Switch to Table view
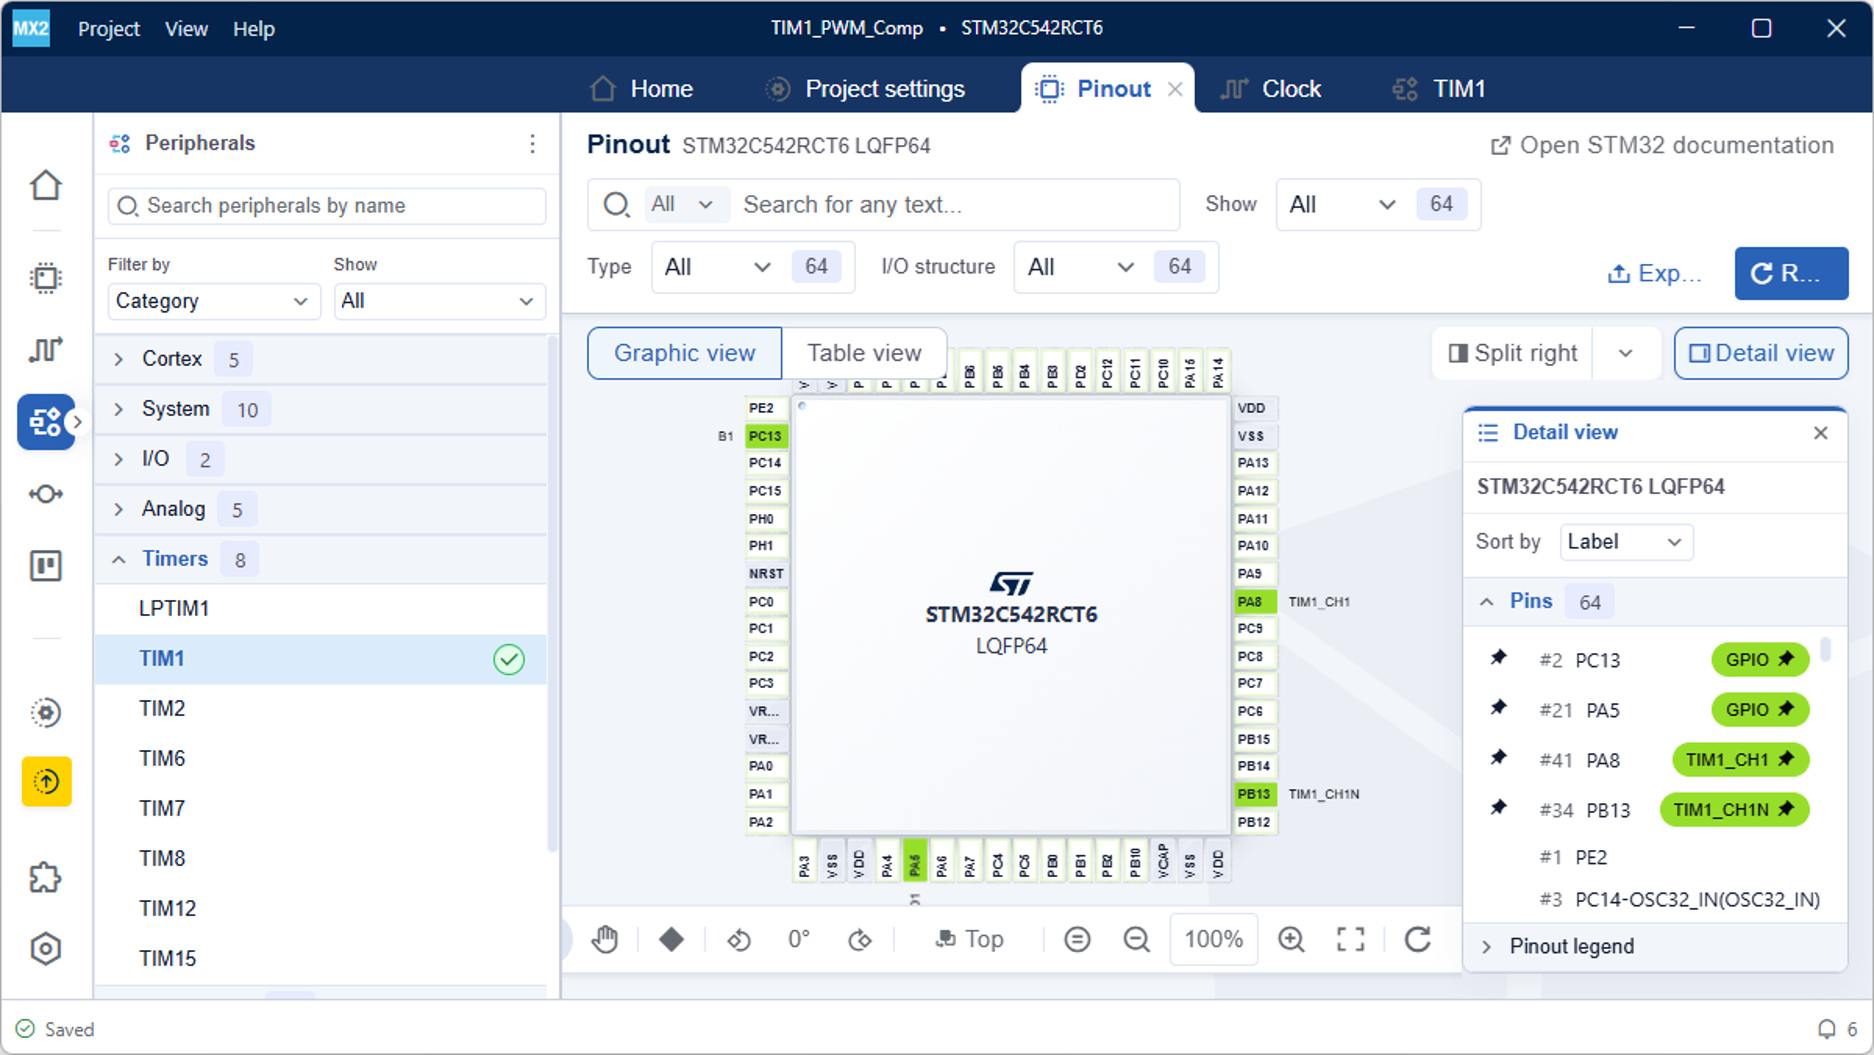 (x=864, y=353)
